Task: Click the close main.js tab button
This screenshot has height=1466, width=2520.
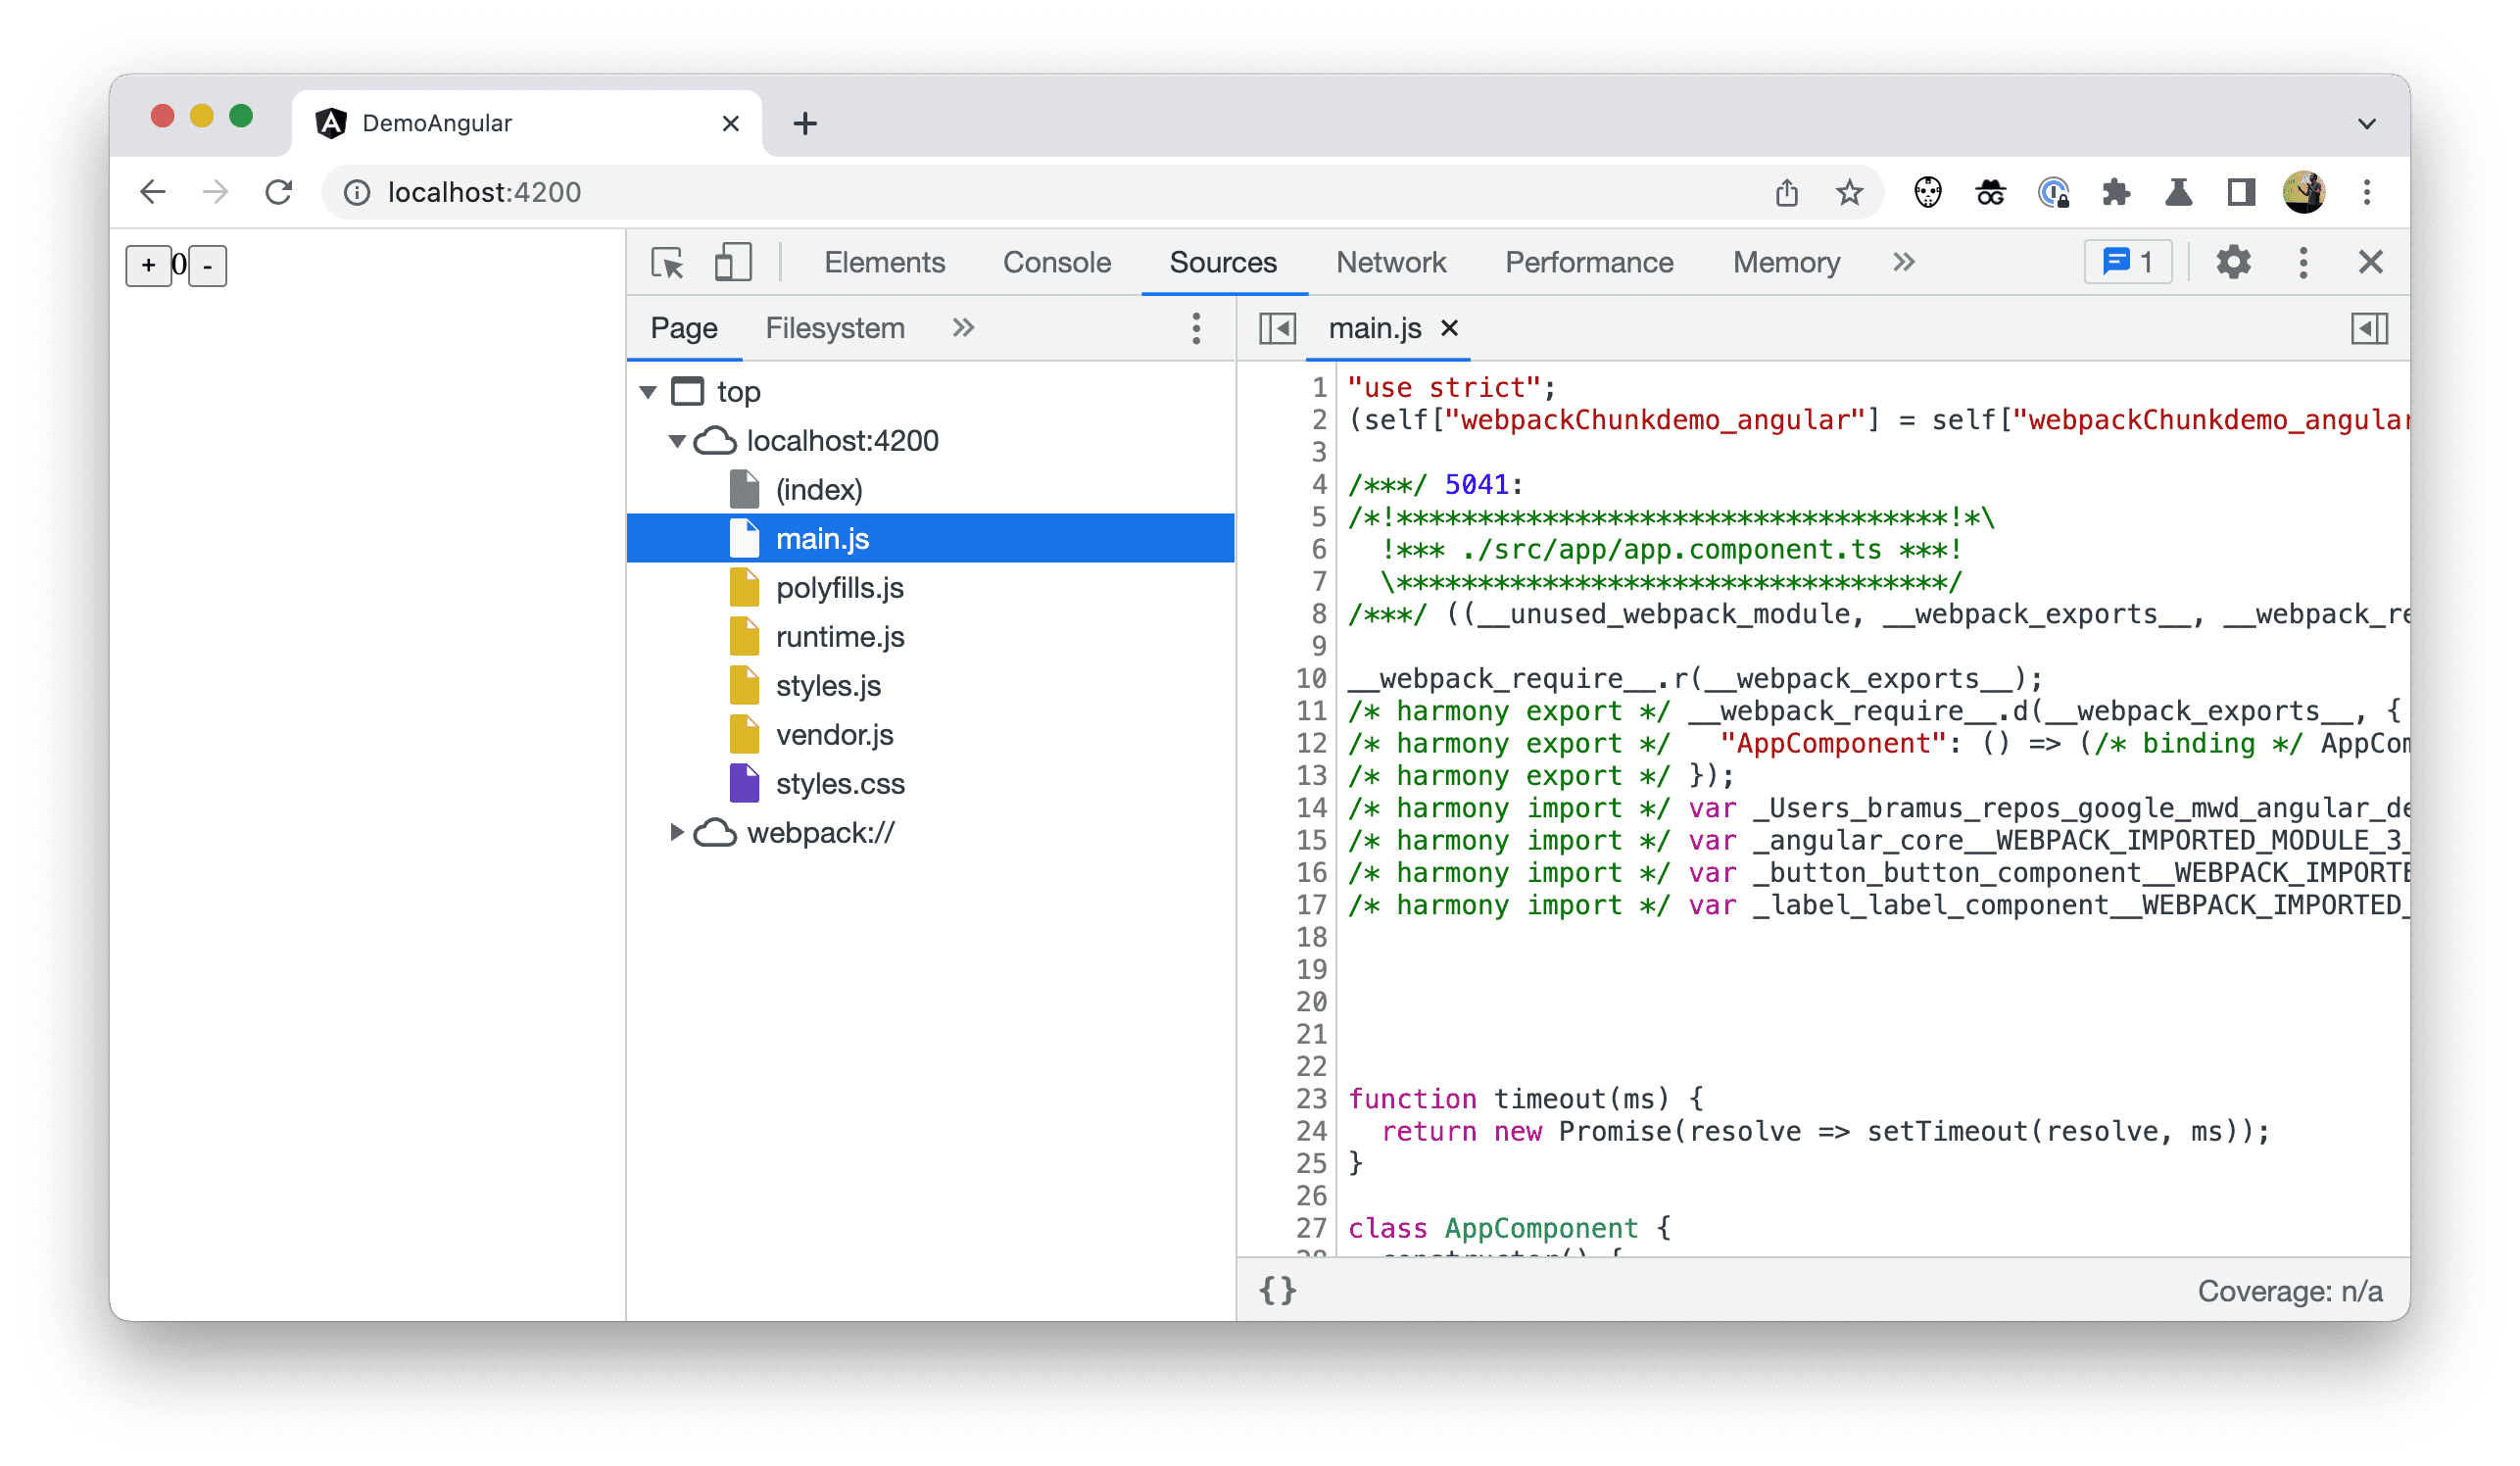Action: coord(1454,330)
